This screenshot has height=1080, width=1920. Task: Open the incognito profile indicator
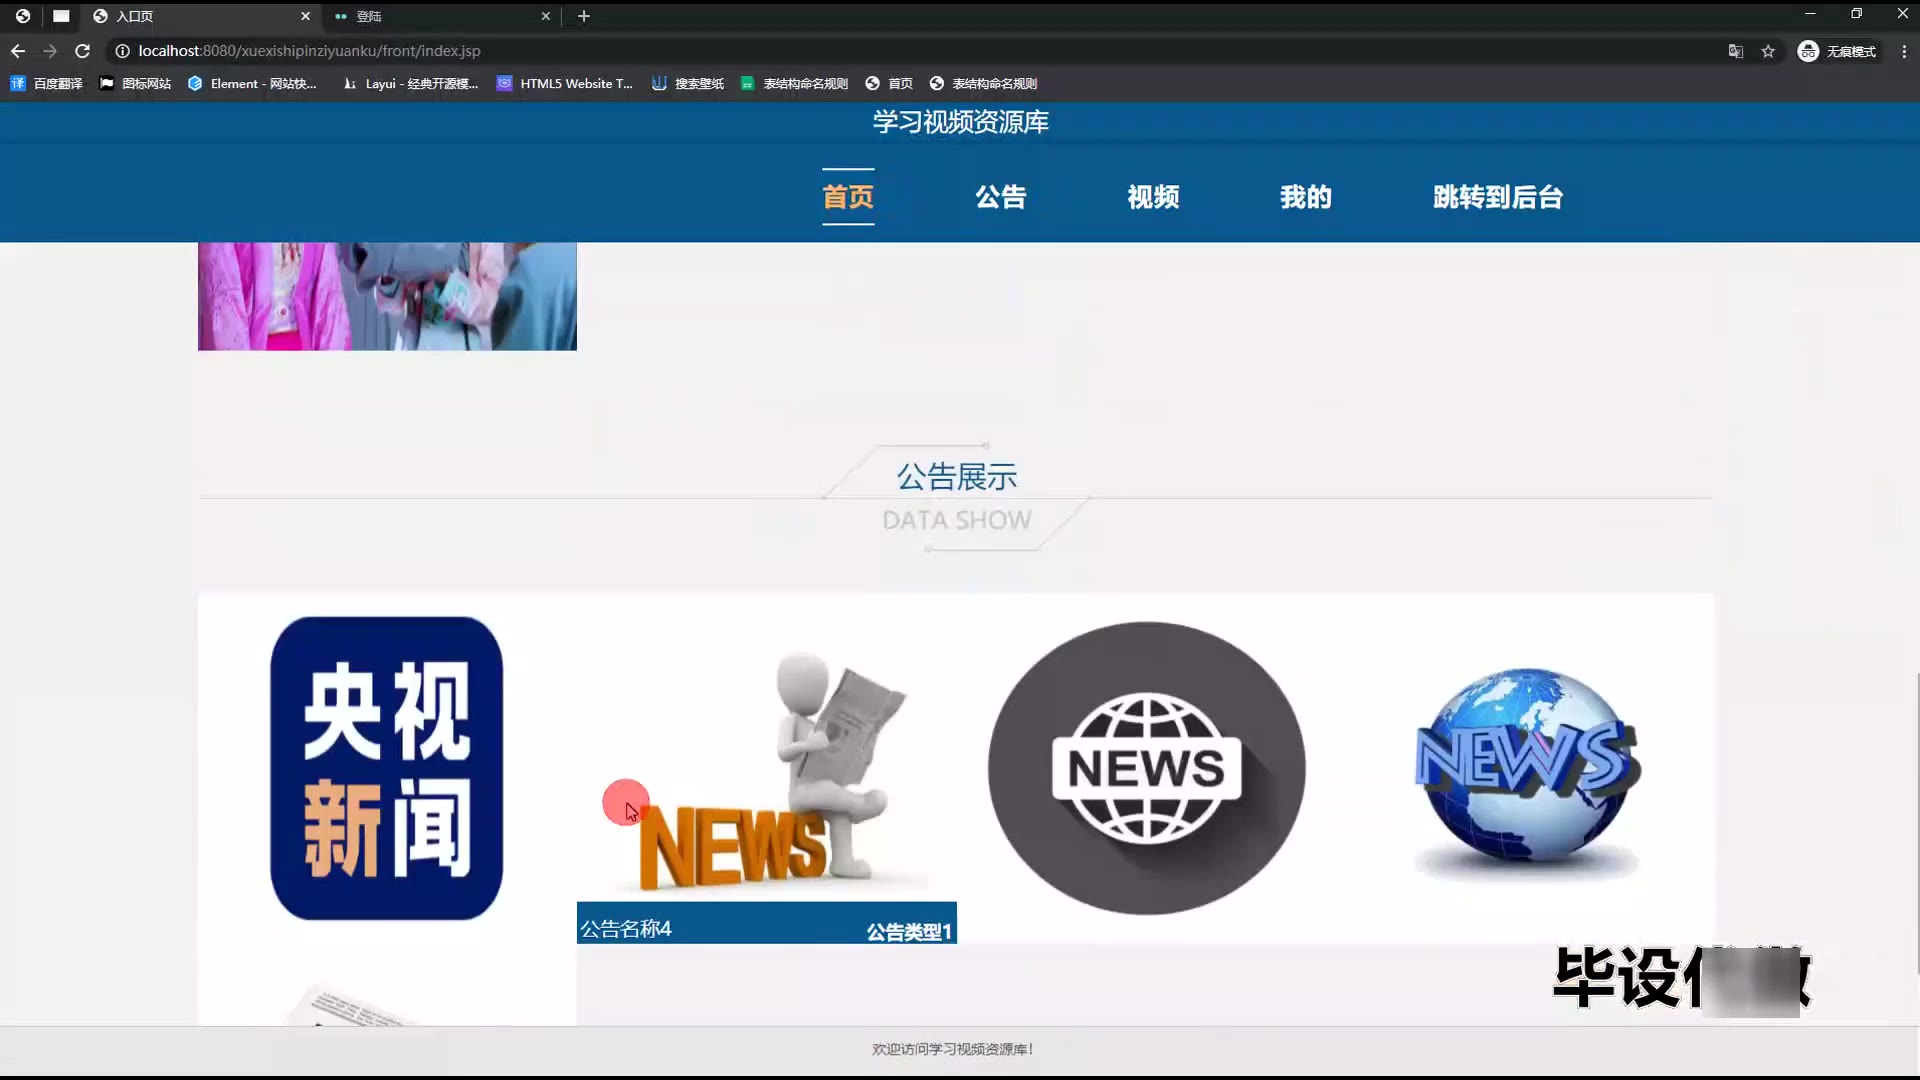coord(1837,51)
